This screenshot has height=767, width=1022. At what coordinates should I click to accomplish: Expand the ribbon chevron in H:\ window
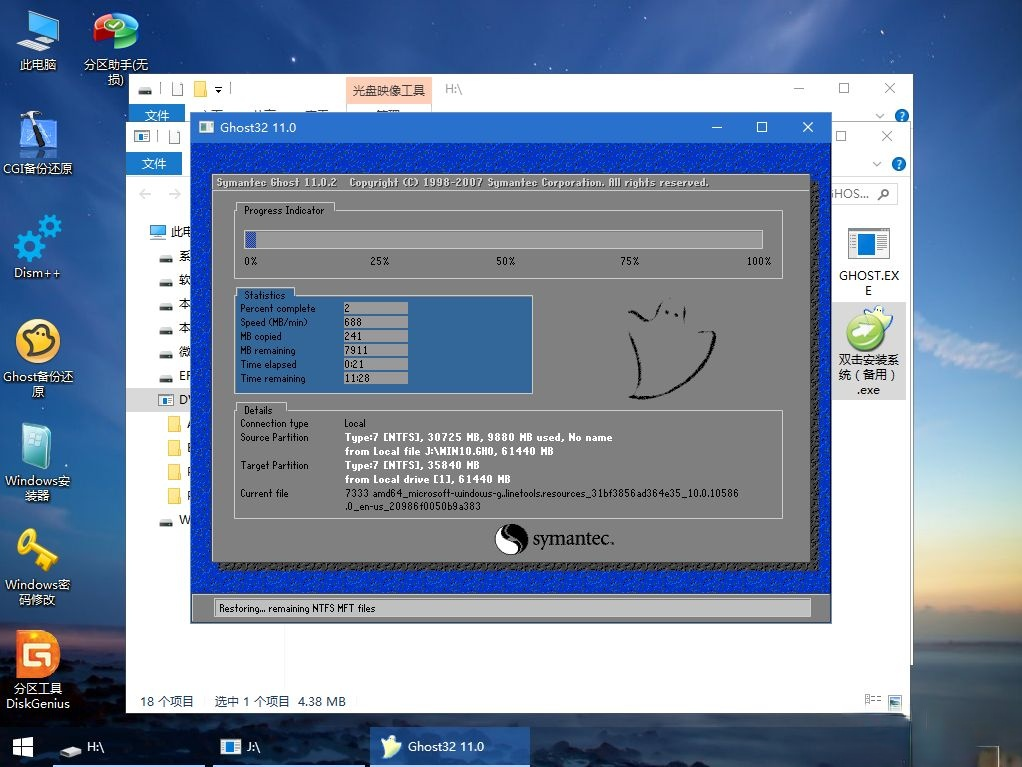[x=880, y=115]
